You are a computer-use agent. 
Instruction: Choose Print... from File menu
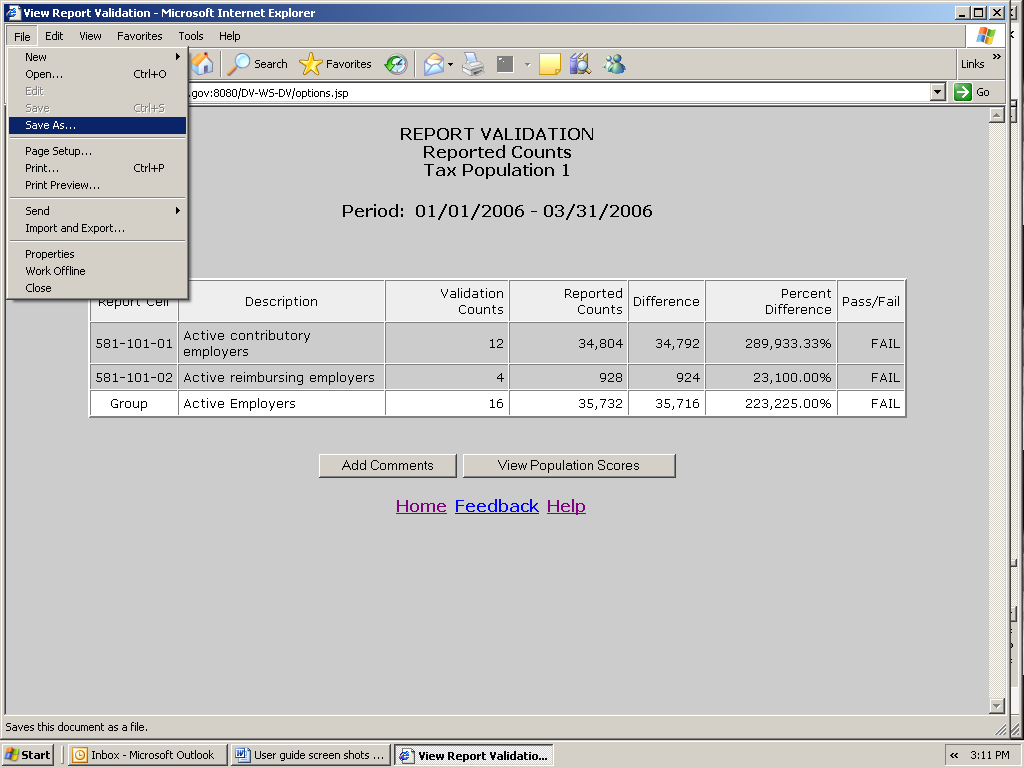[x=97, y=168]
